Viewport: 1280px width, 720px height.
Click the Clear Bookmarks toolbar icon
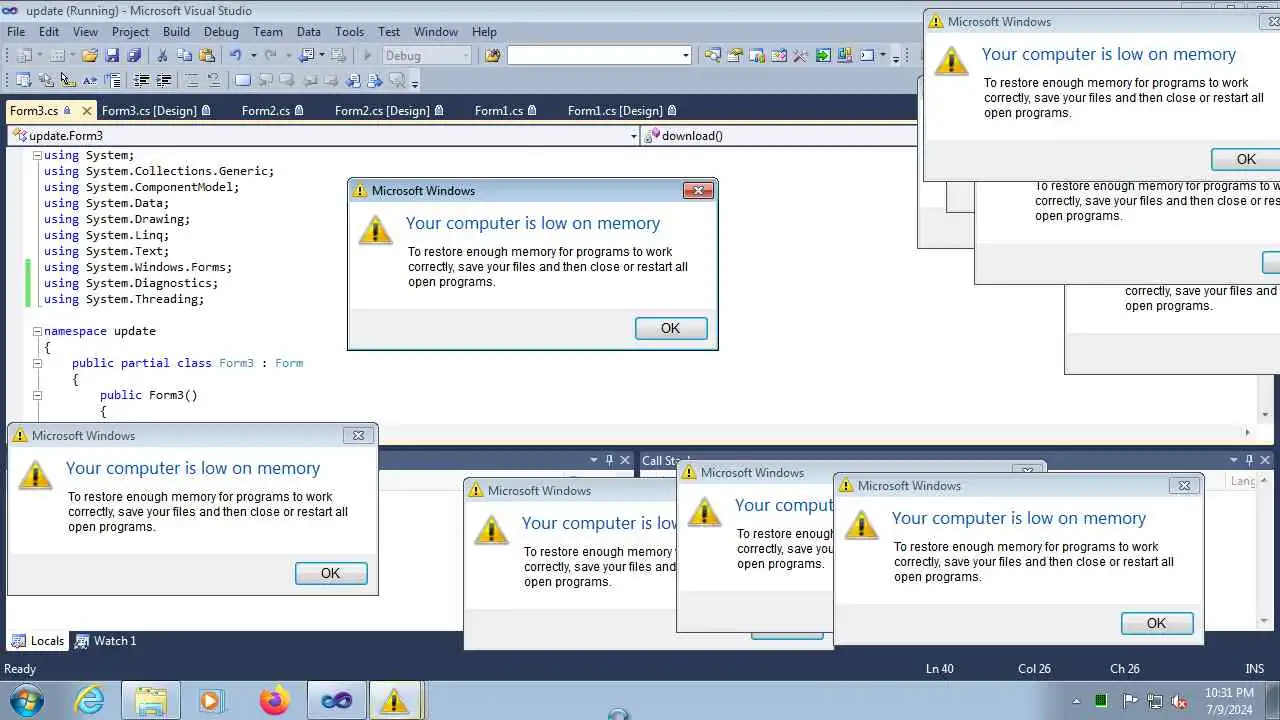point(397,80)
